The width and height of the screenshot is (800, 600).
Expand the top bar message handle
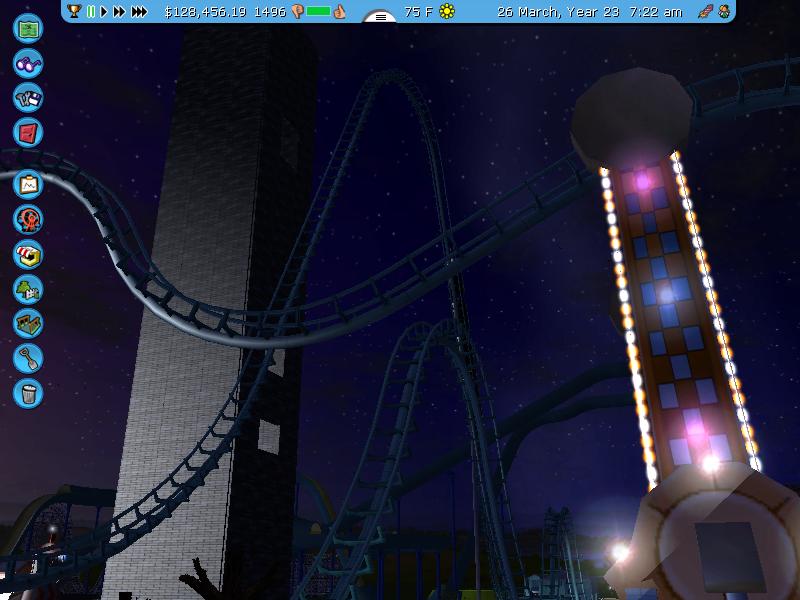coord(380,17)
